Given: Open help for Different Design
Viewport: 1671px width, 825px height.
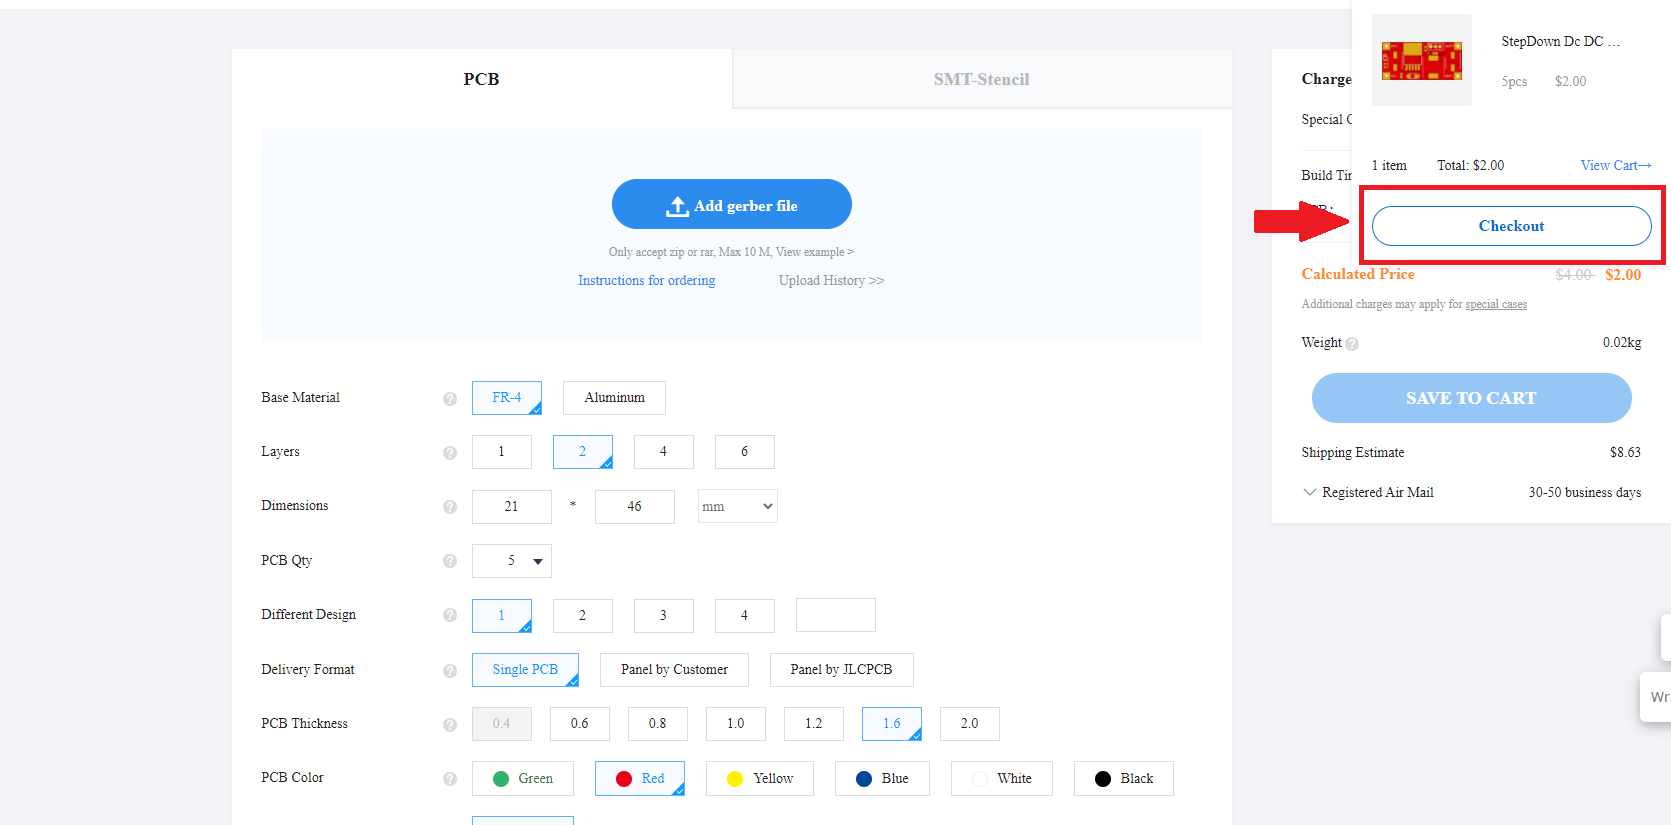Looking at the screenshot, I should click(x=450, y=615).
